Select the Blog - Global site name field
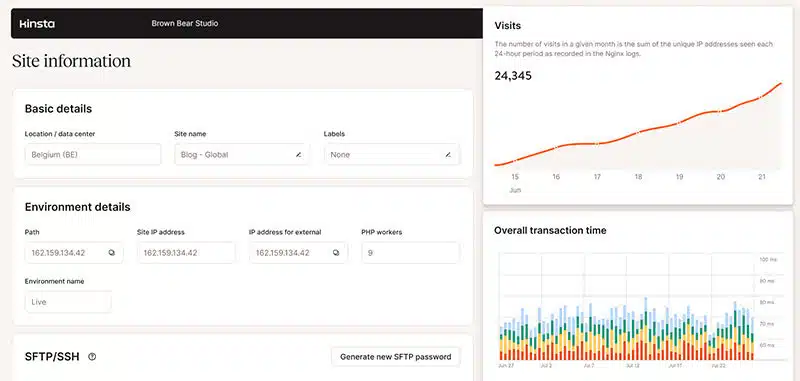 (242, 155)
